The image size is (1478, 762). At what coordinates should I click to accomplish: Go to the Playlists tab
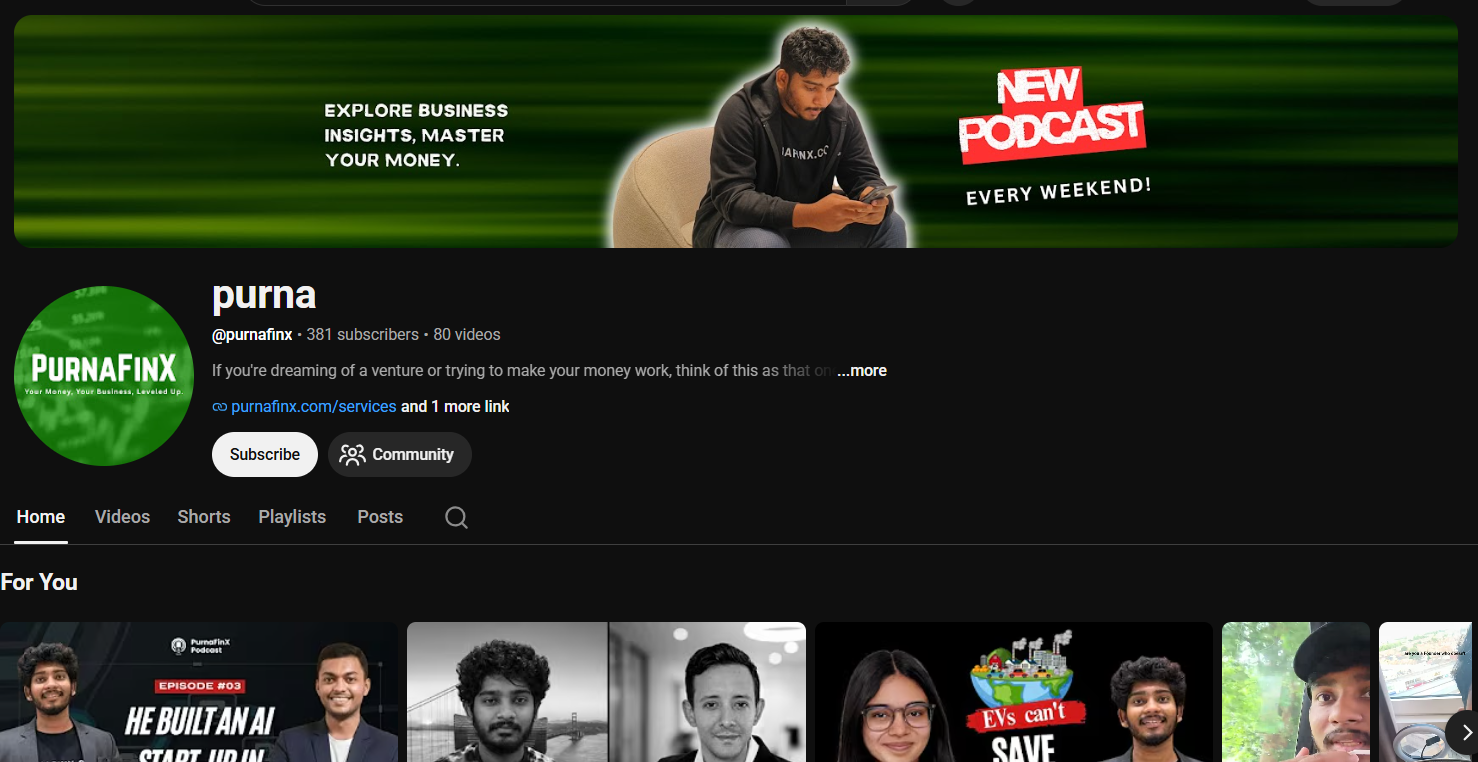click(x=292, y=517)
